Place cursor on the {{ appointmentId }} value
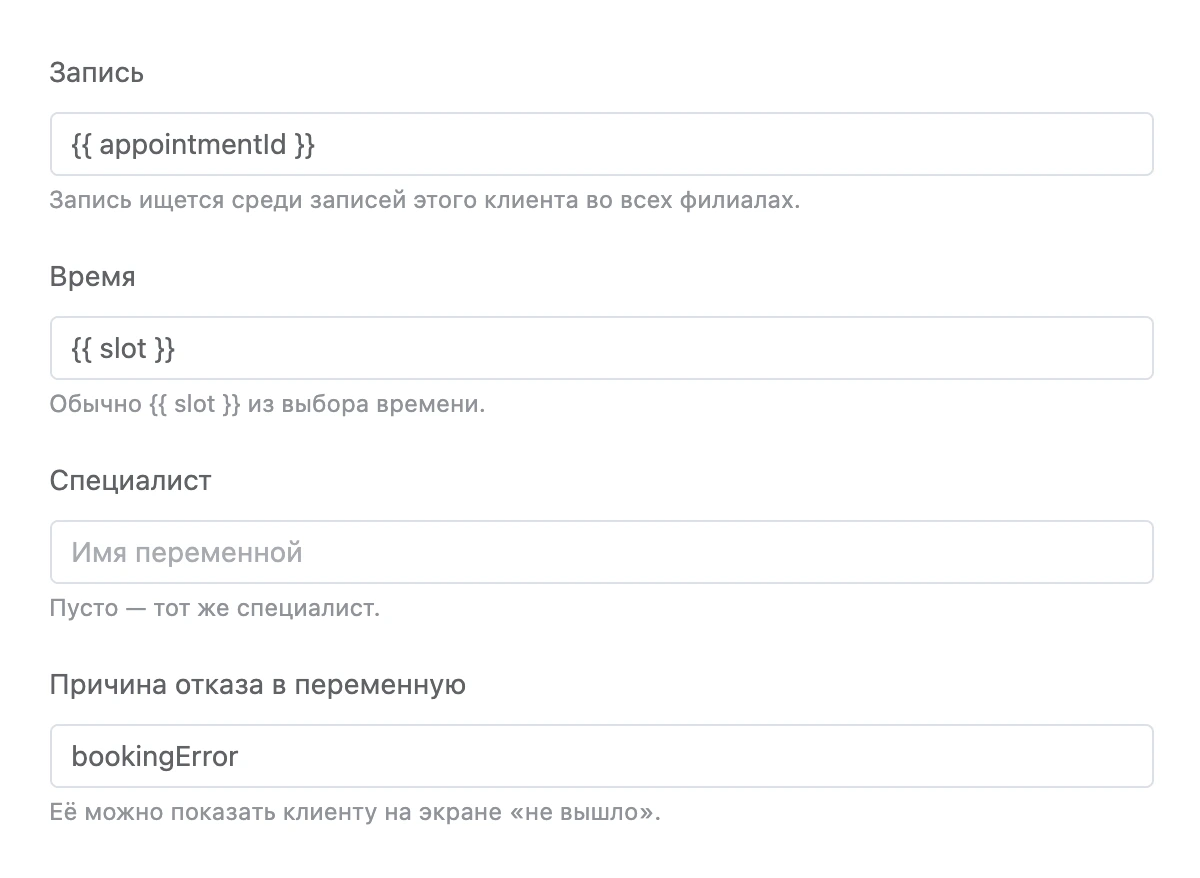Screen dimensions: 1200x878 coord(194,145)
